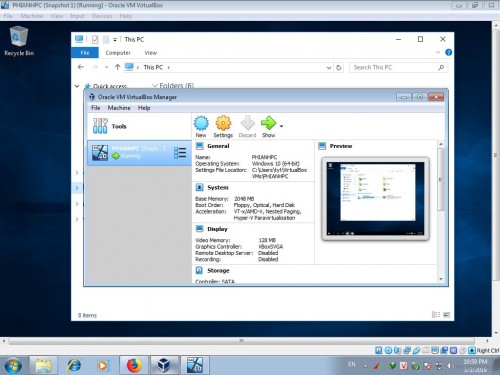Click network indicator in VM status bar
500x375 pixels.
tap(407, 350)
